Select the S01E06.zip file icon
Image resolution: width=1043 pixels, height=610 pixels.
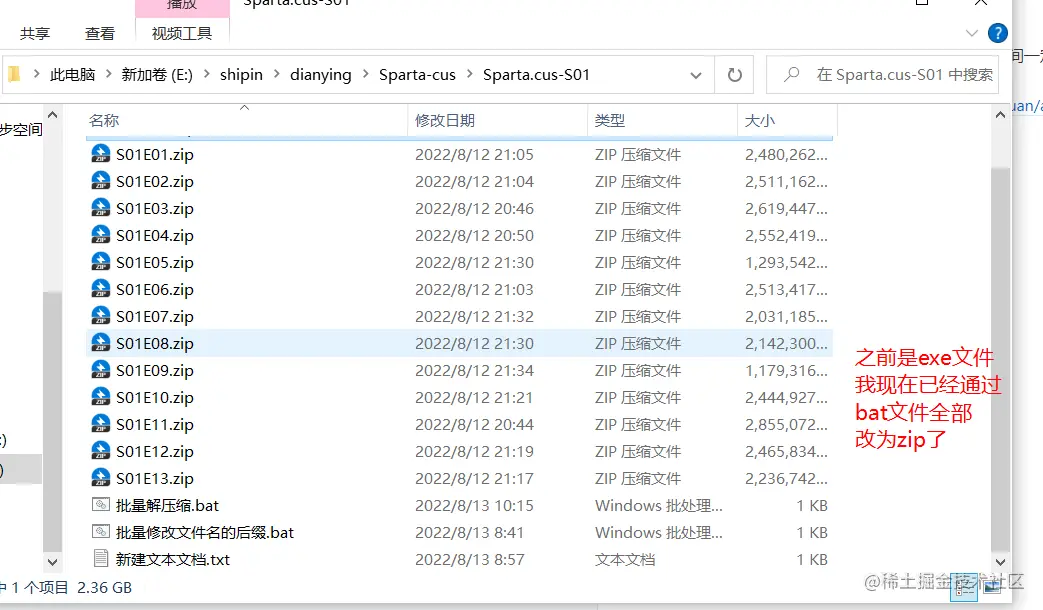pos(100,289)
